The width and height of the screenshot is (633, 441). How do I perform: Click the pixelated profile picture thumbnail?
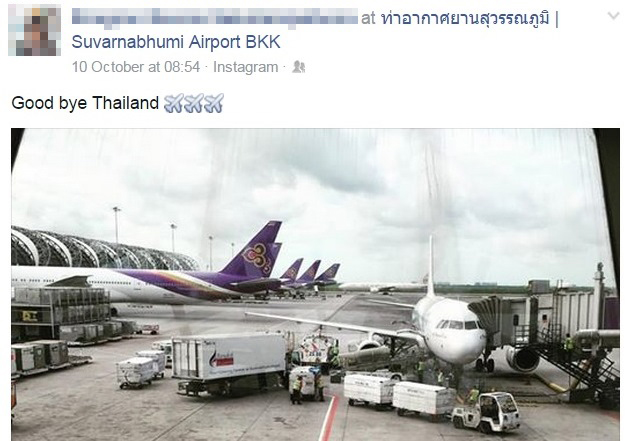(x=35, y=30)
